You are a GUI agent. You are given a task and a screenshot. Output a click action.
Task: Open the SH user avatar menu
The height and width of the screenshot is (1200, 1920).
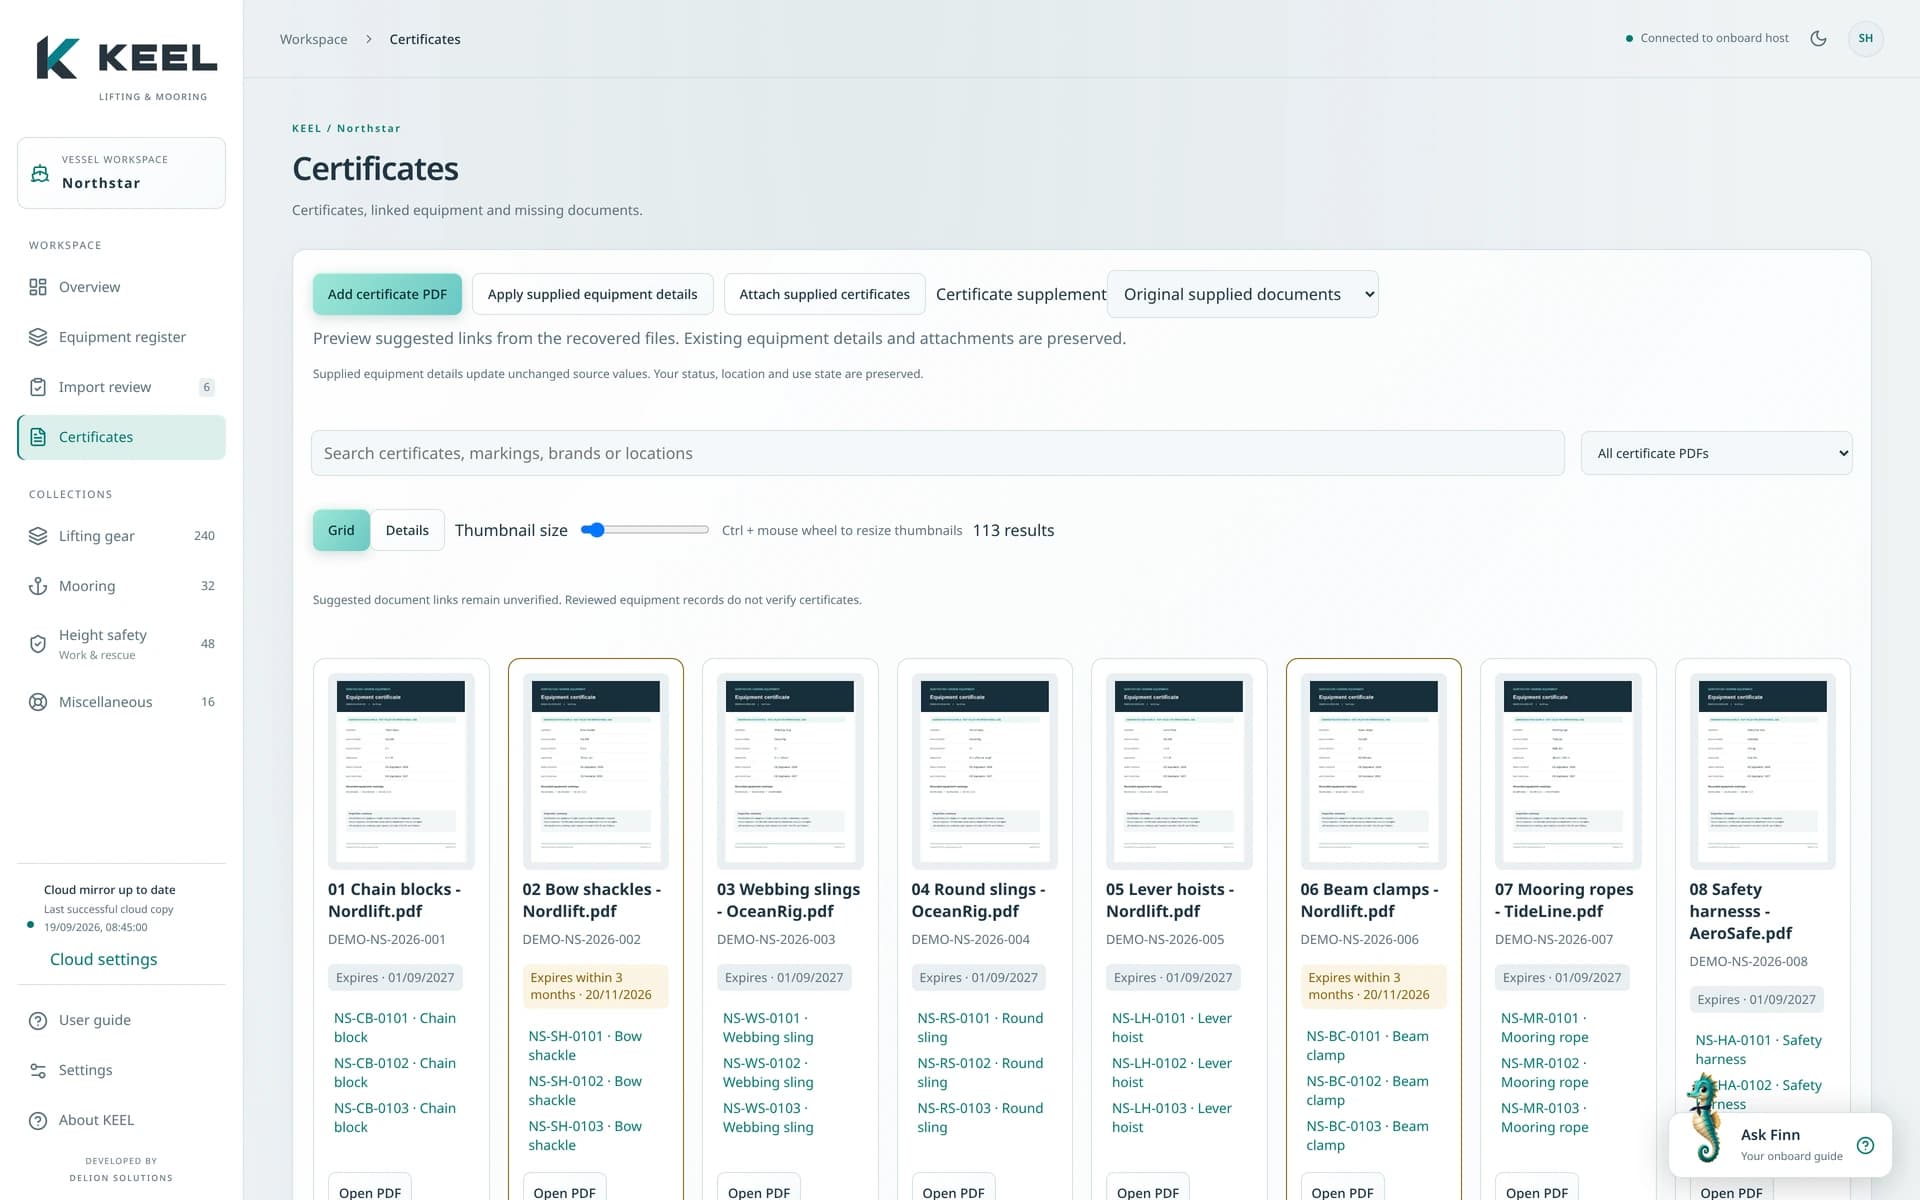coord(1865,38)
